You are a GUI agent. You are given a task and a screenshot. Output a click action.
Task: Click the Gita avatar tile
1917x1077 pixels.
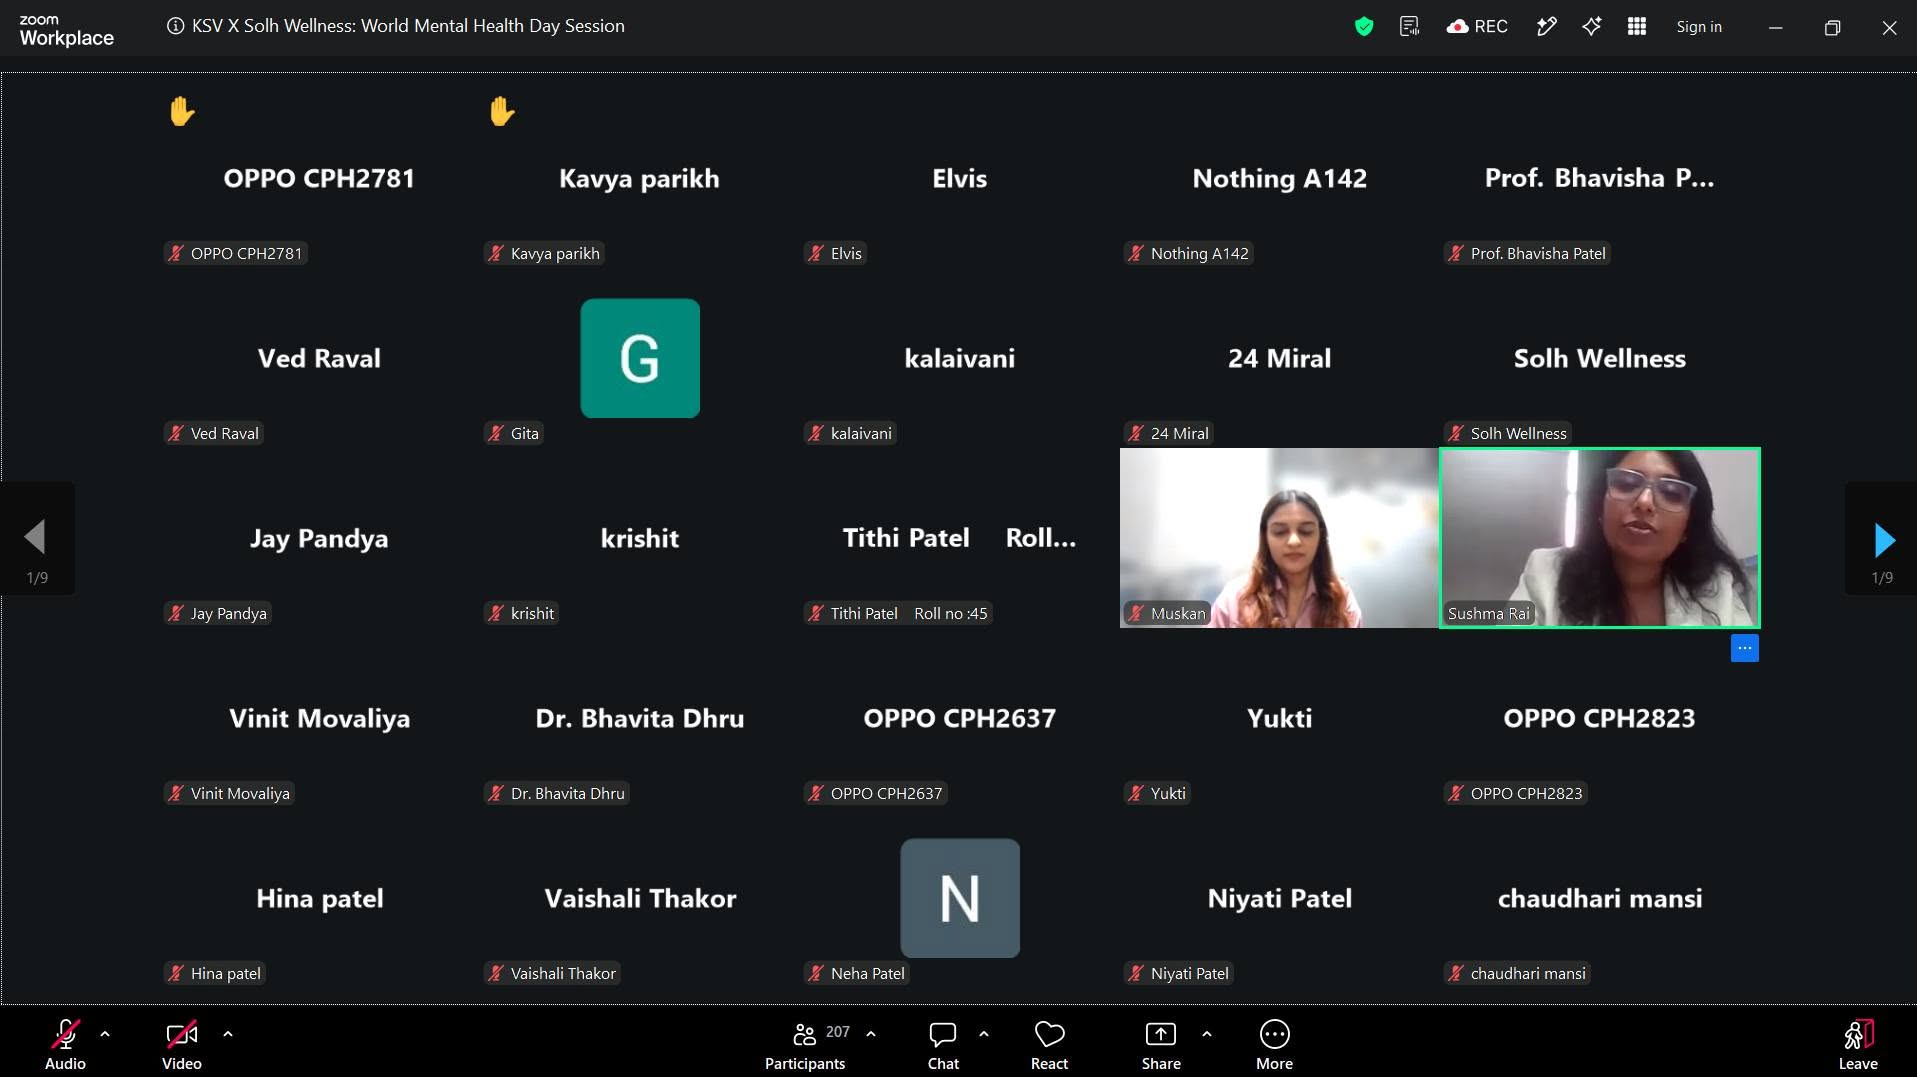pyautogui.click(x=640, y=358)
